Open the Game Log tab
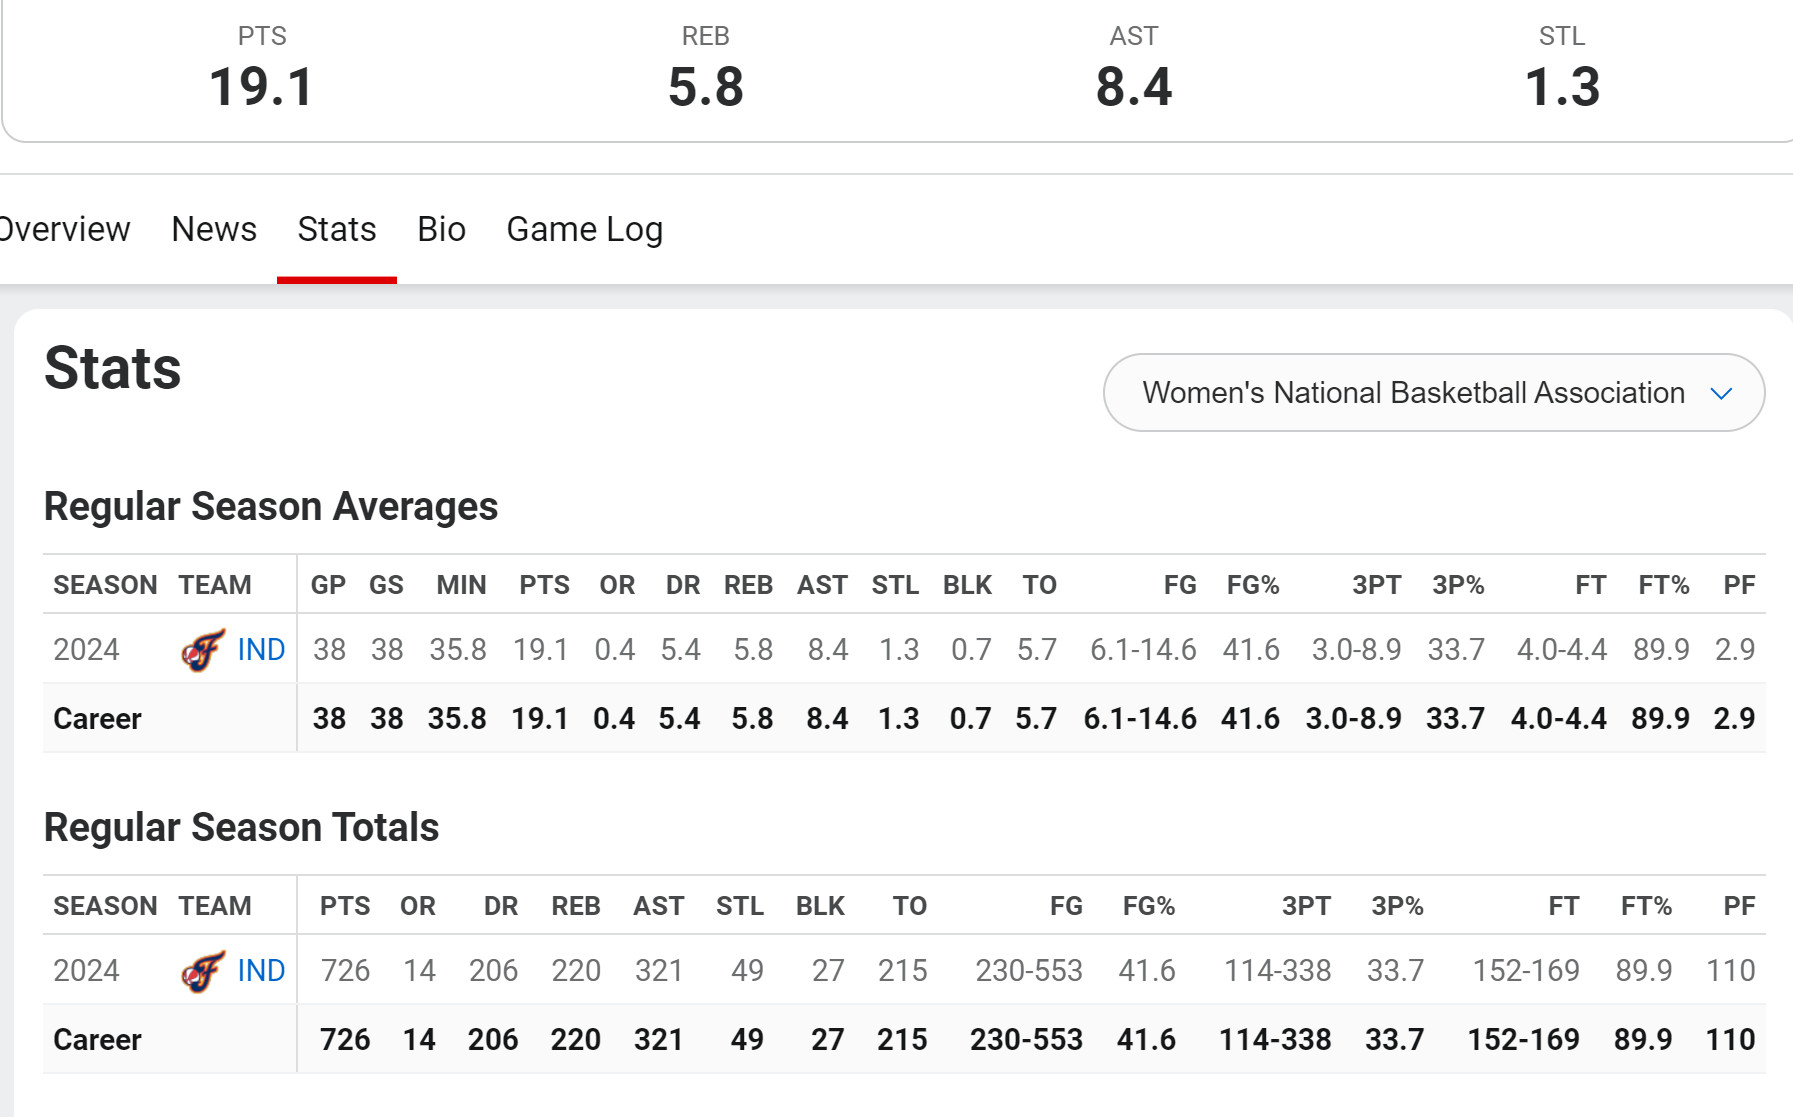Image resolution: width=1793 pixels, height=1117 pixels. pos(585,229)
